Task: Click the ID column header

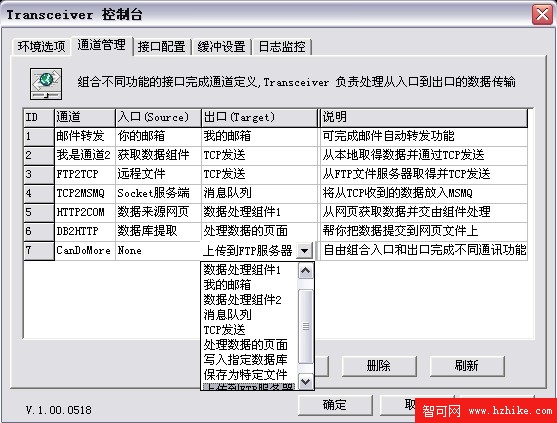Action: (39, 118)
